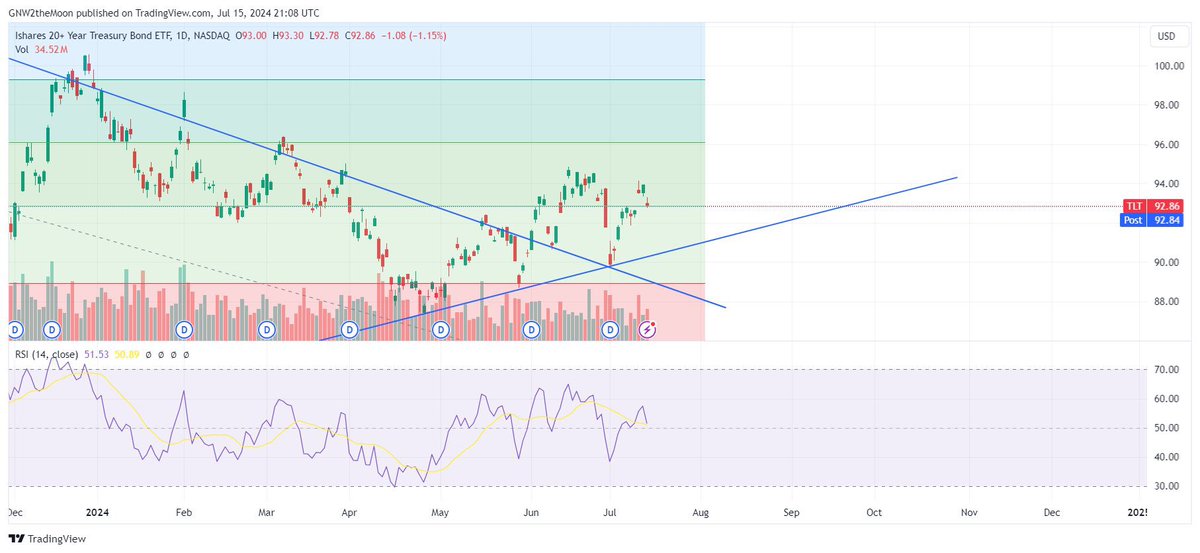Click the Feb label on time axis
1200x553 pixels.
click(x=184, y=512)
